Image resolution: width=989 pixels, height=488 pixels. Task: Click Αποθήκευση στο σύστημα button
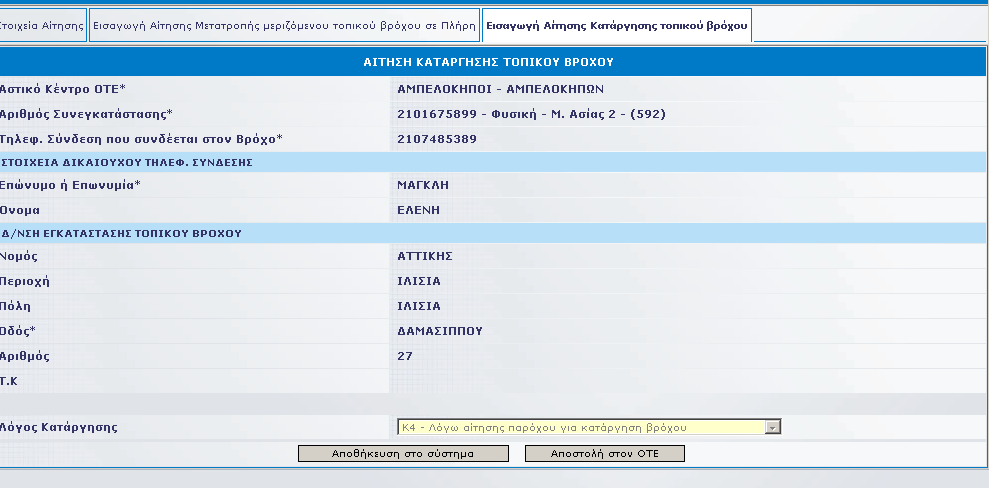click(403, 453)
